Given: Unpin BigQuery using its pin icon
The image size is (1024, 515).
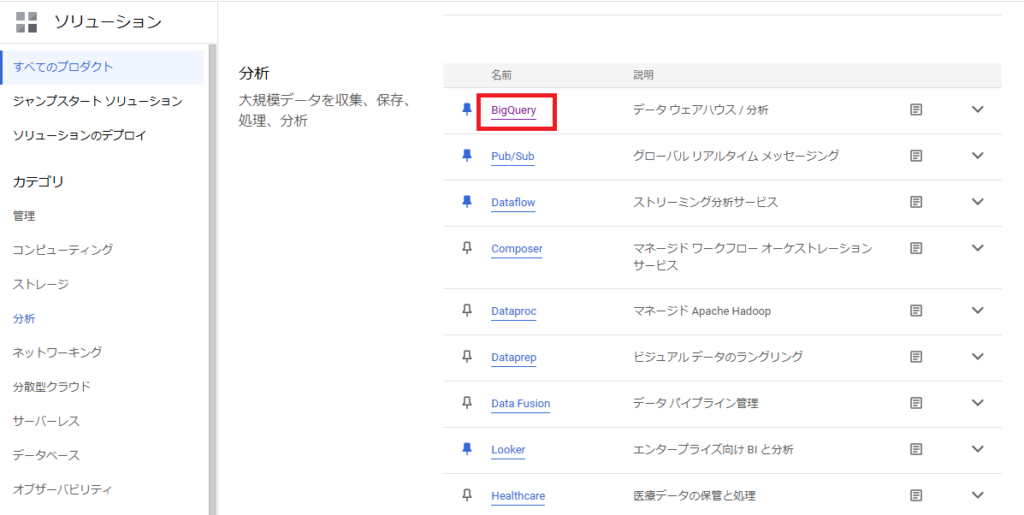Looking at the screenshot, I should (x=466, y=110).
